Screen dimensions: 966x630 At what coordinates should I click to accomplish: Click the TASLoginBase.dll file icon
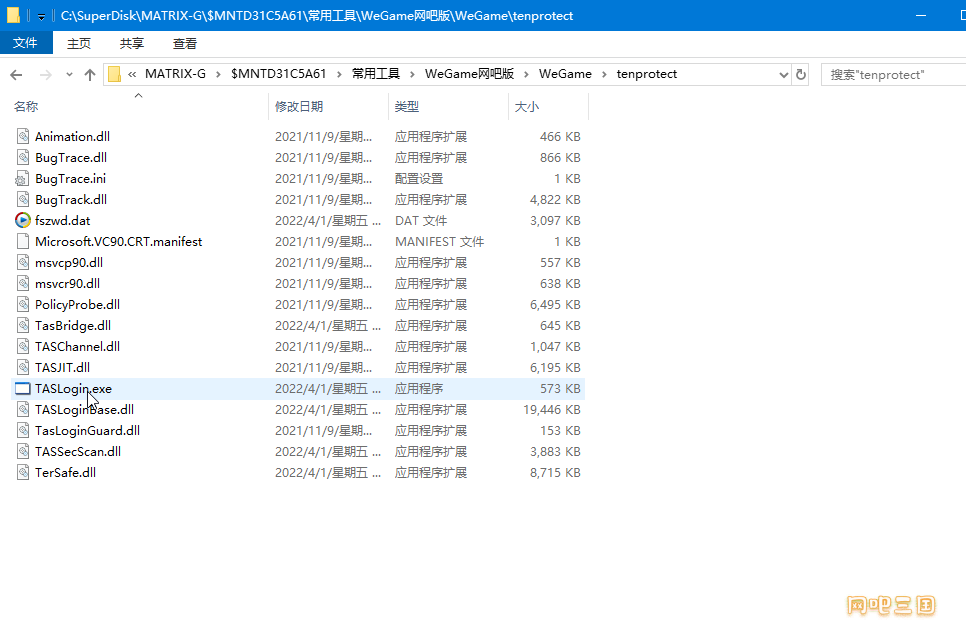point(23,410)
